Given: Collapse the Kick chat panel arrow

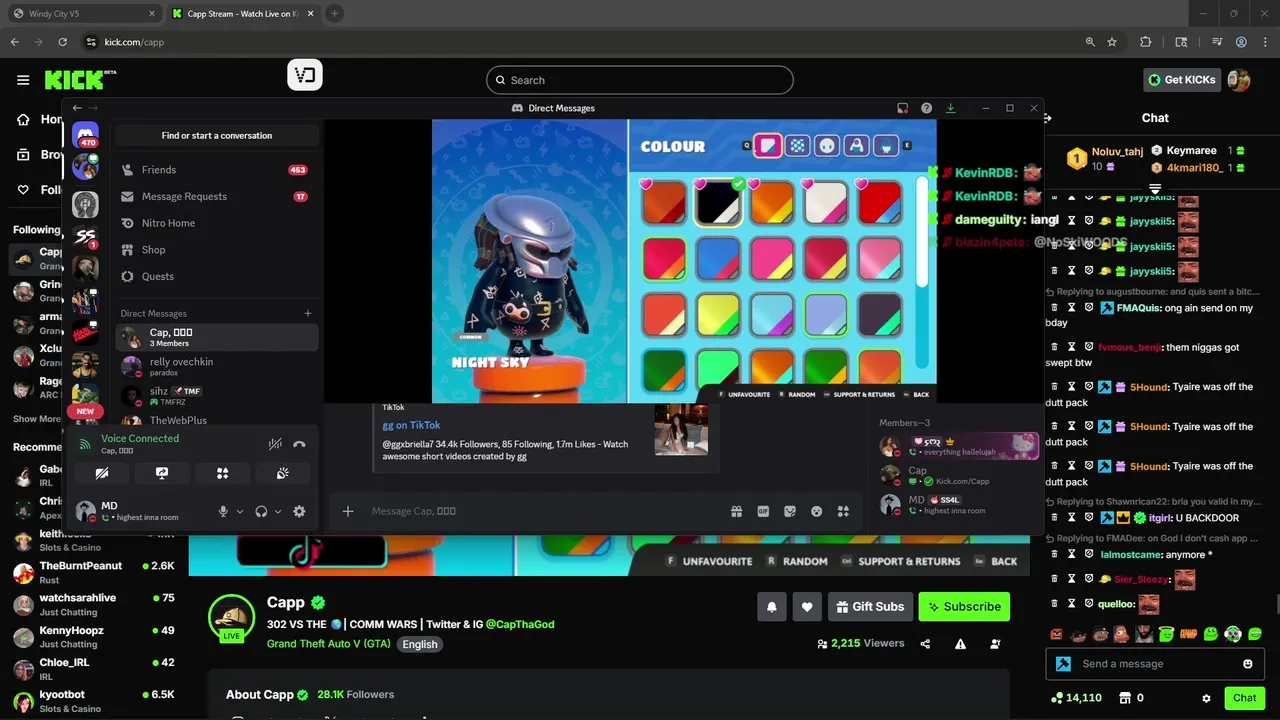Looking at the screenshot, I should 1049,118.
